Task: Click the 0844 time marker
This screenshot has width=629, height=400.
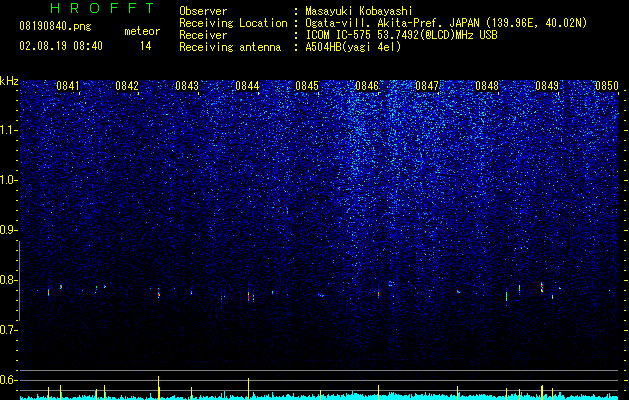Action: coord(247,85)
